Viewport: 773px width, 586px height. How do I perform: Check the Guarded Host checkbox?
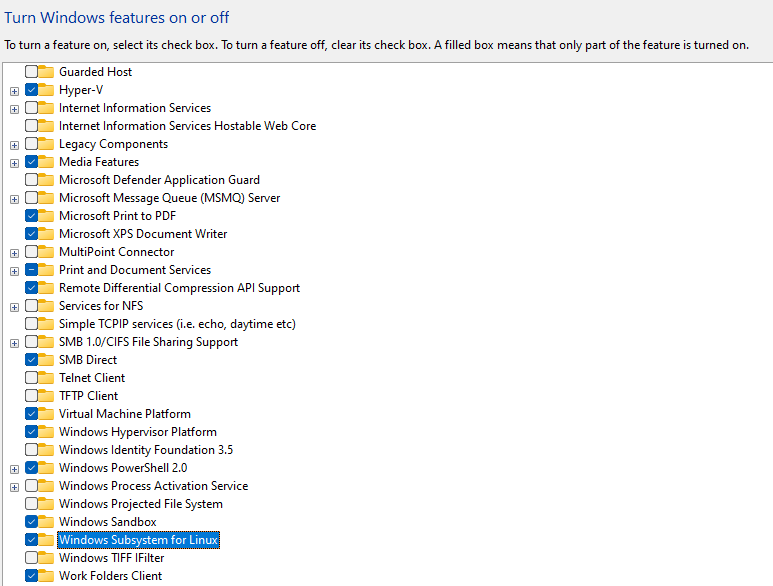(x=32, y=71)
